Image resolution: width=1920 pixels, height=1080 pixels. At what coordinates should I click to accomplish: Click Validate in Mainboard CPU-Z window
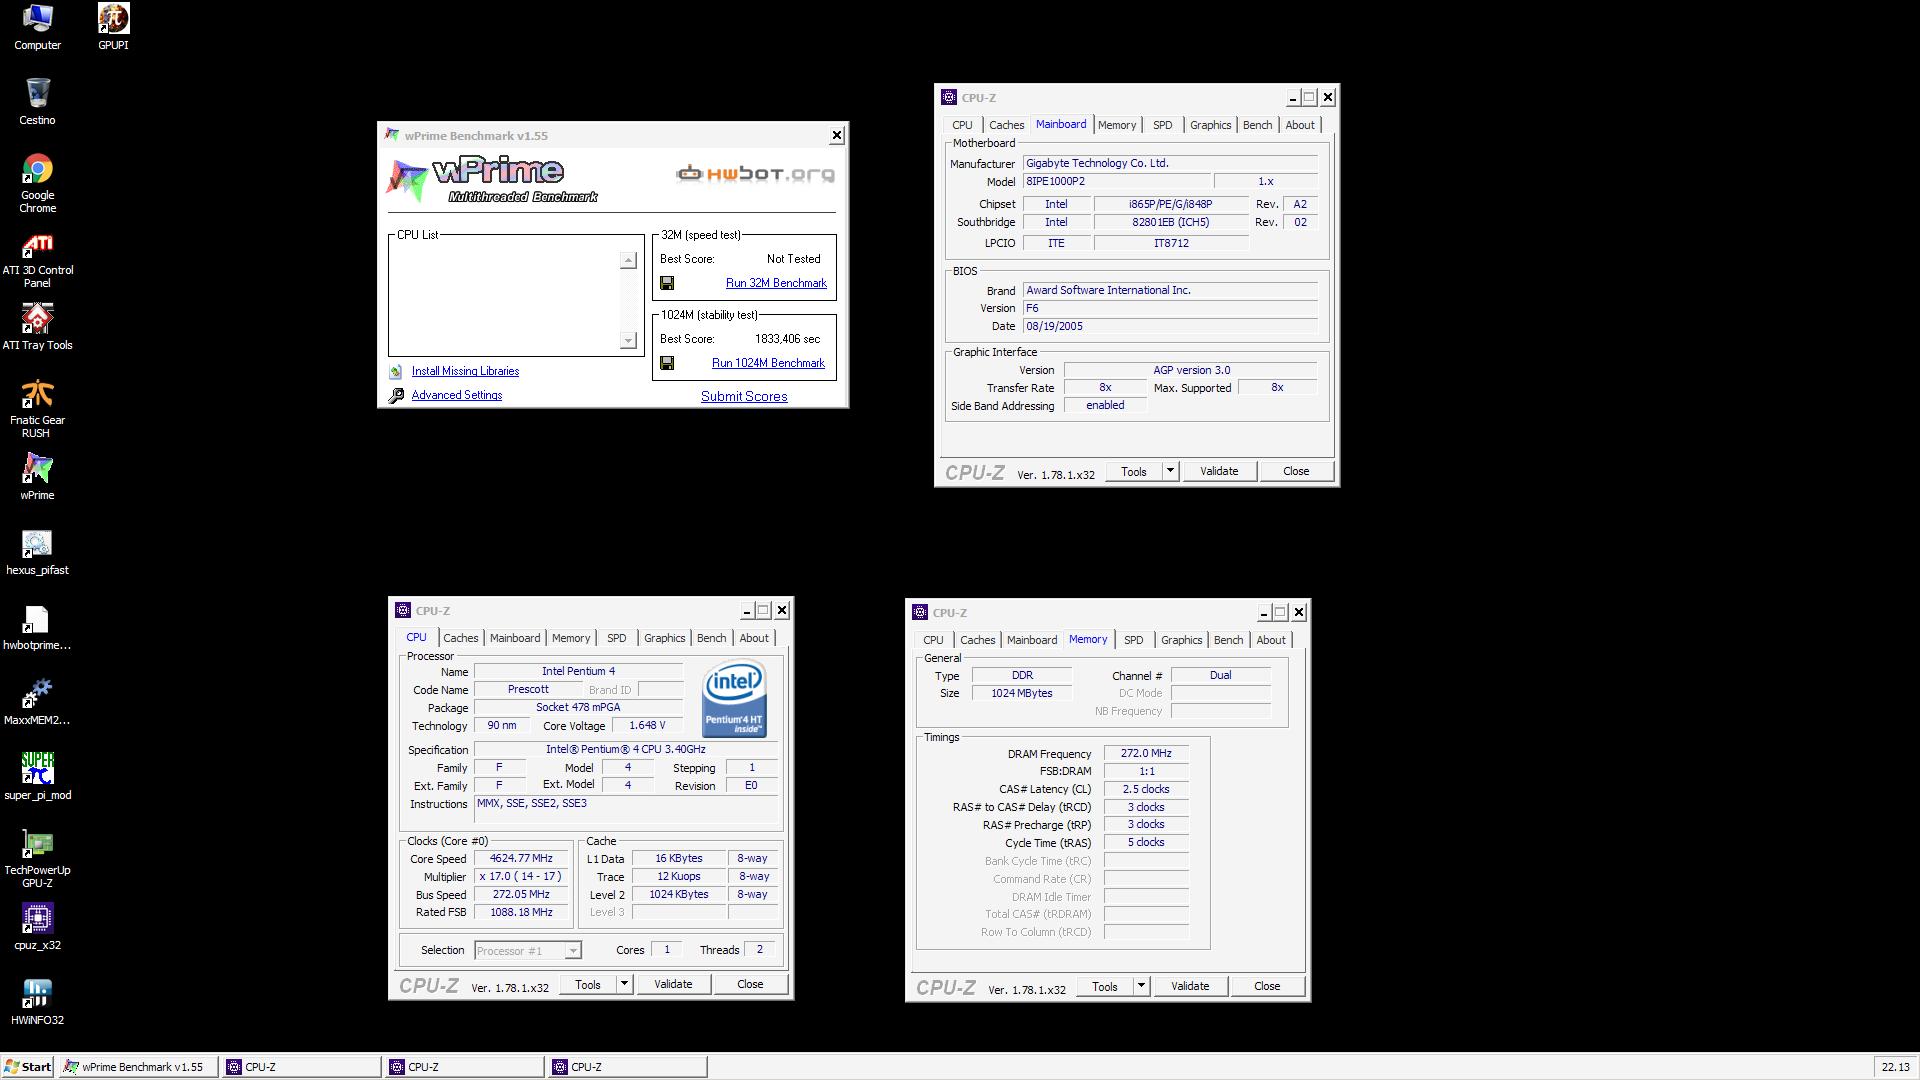(1218, 471)
